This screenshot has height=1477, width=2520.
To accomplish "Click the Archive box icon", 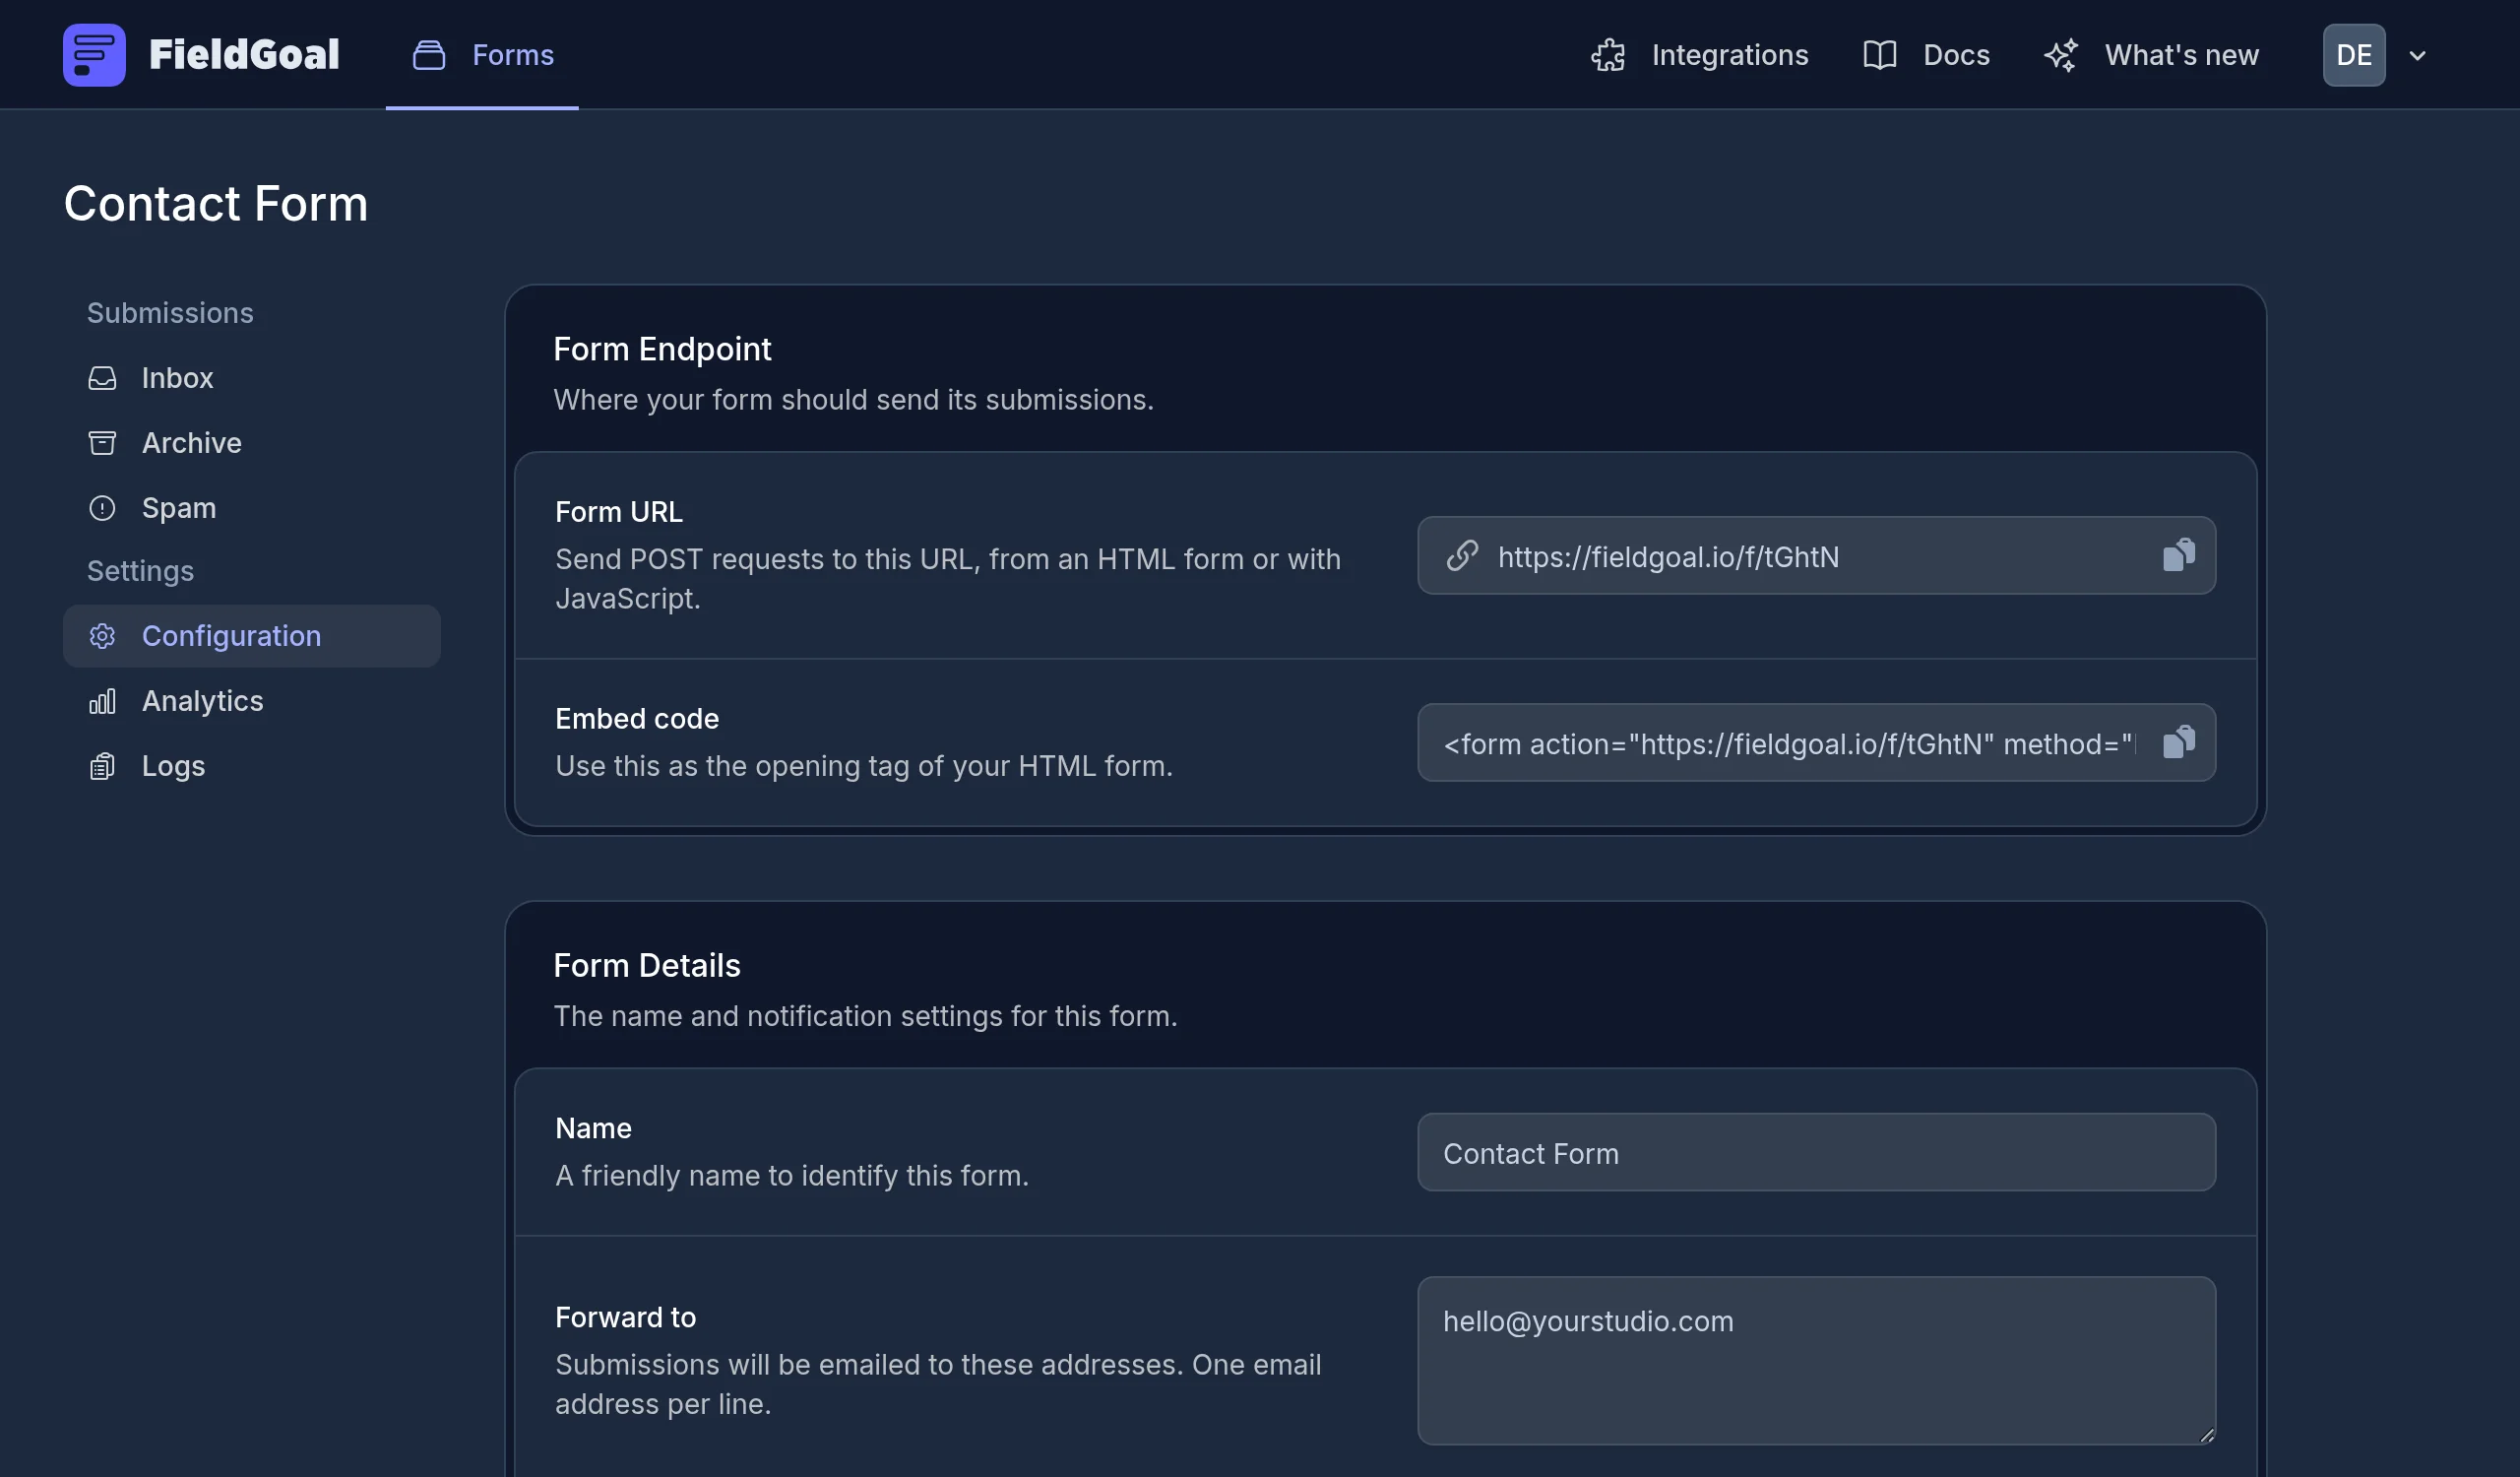I will pyautogui.click(x=102, y=443).
